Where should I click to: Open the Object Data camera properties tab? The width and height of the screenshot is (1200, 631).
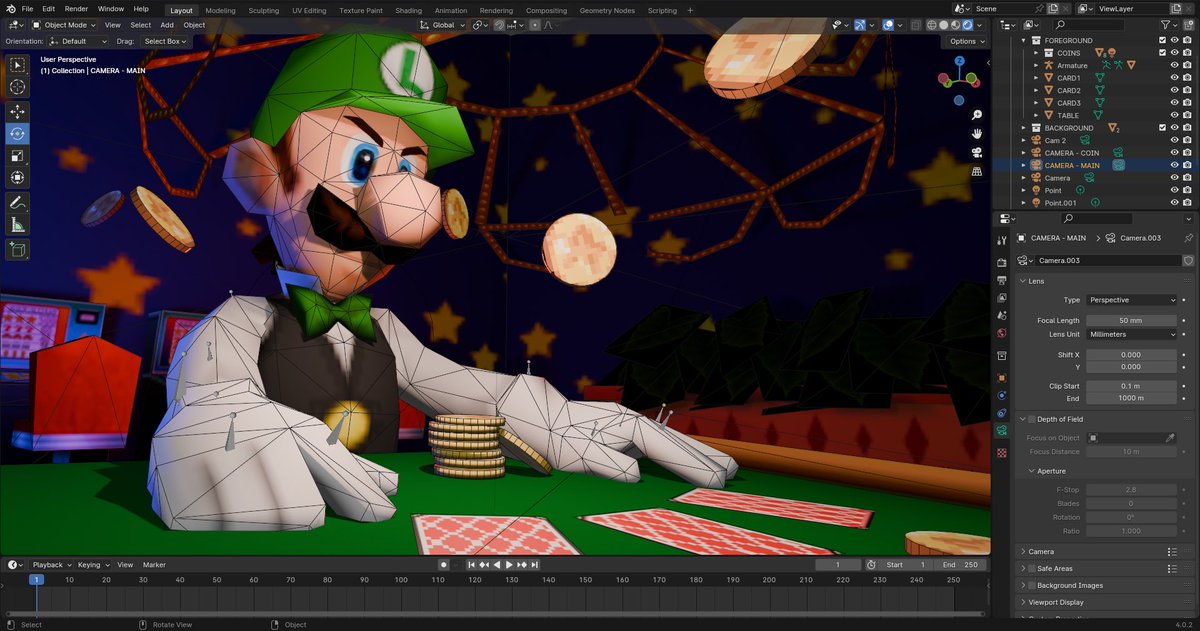tap(1002, 431)
